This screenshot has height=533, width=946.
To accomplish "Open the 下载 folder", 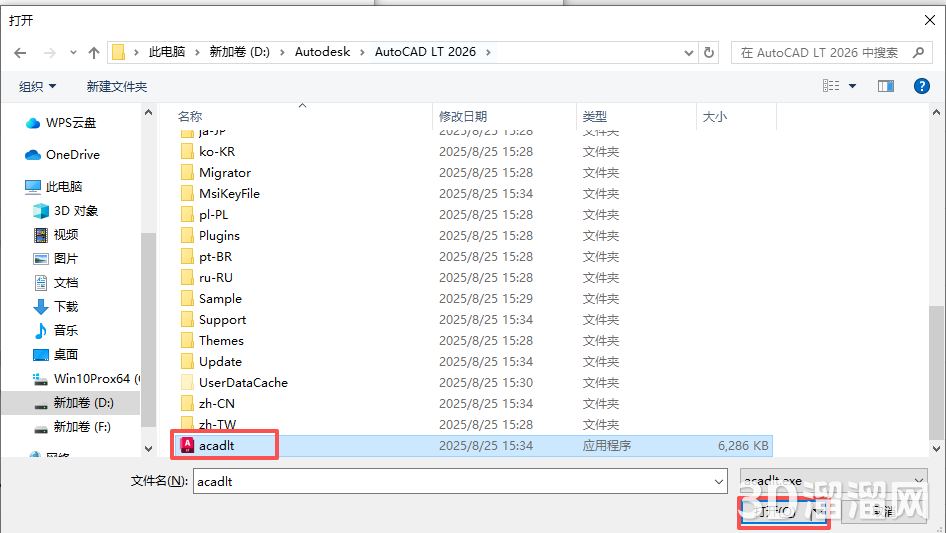I will [x=56, y=307].
